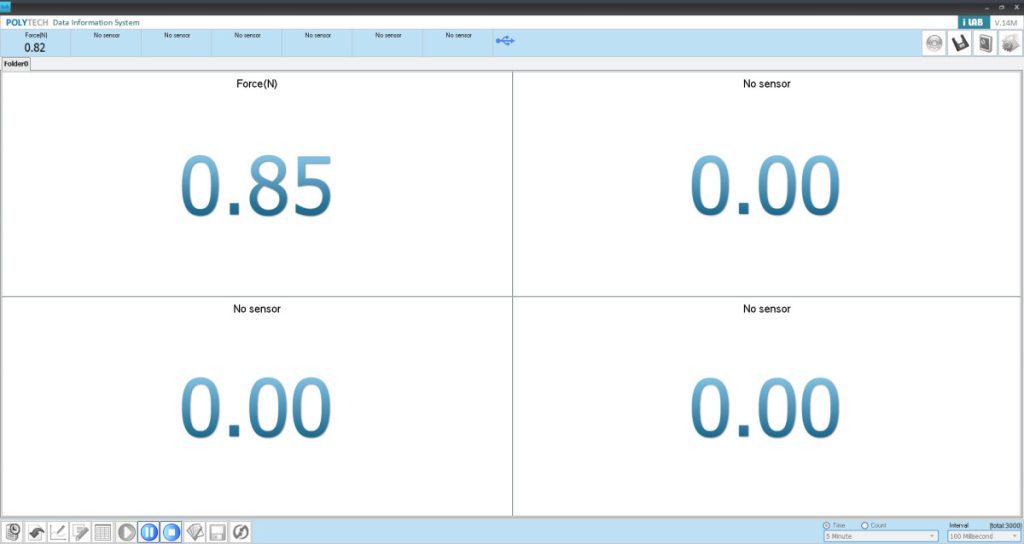Select the Time radio button
Viewport: 1024px width, 544px height.
(x=827, y=525)
